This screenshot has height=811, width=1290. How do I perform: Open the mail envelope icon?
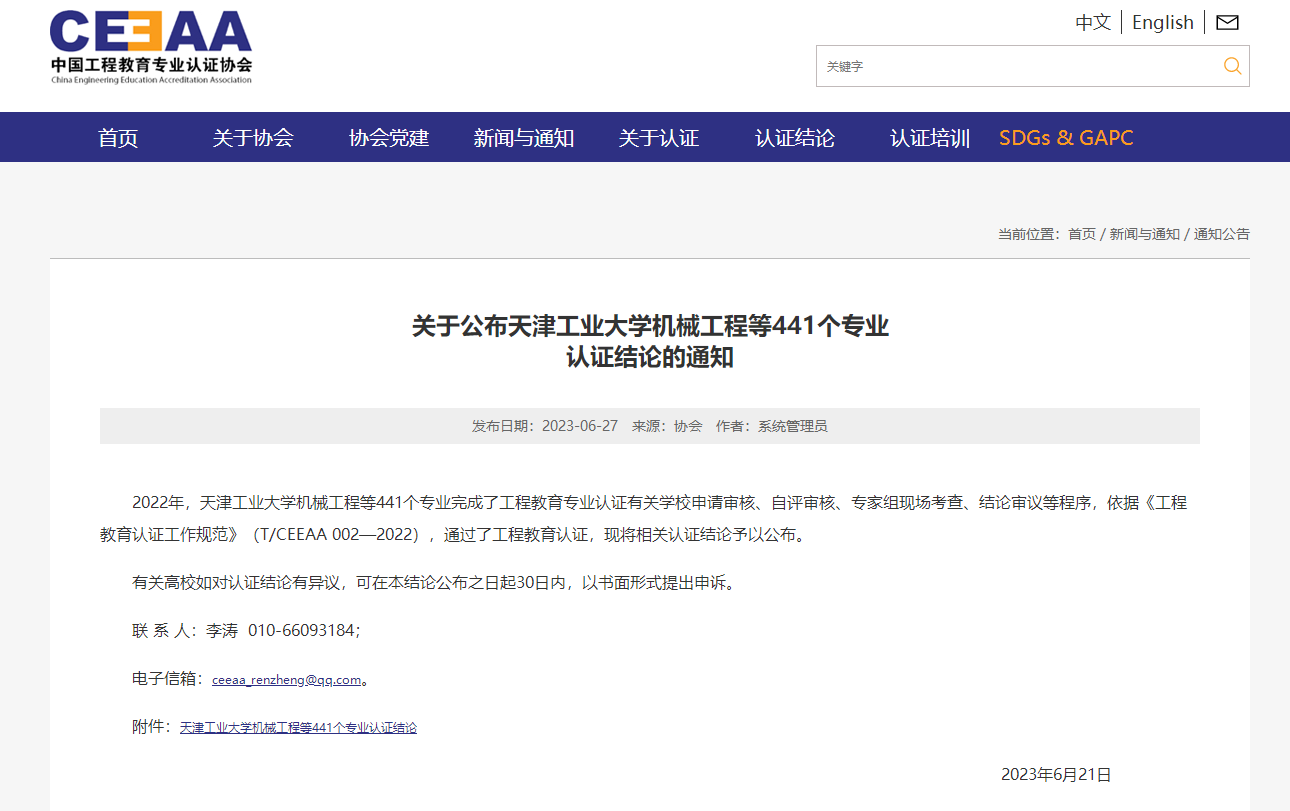click(x=1227, y=22)
